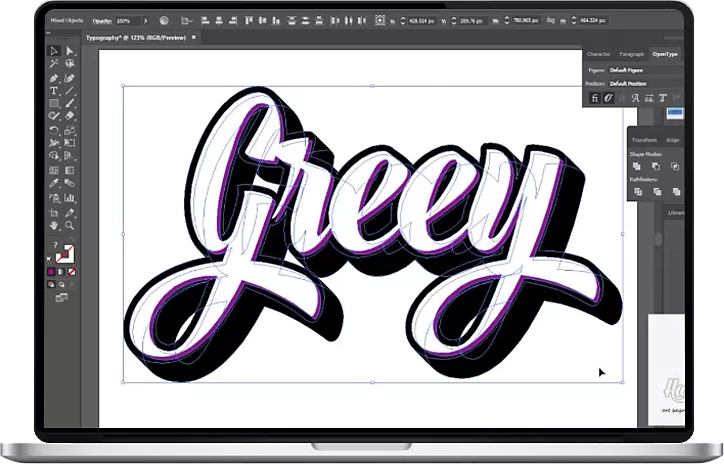The height and width of the screenshot is (464, 724).
Task: Select the Blend tool
Action: click(70, 183)
